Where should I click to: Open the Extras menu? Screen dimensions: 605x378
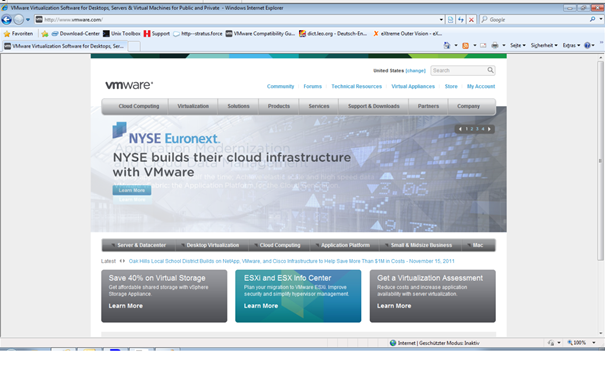571,46
